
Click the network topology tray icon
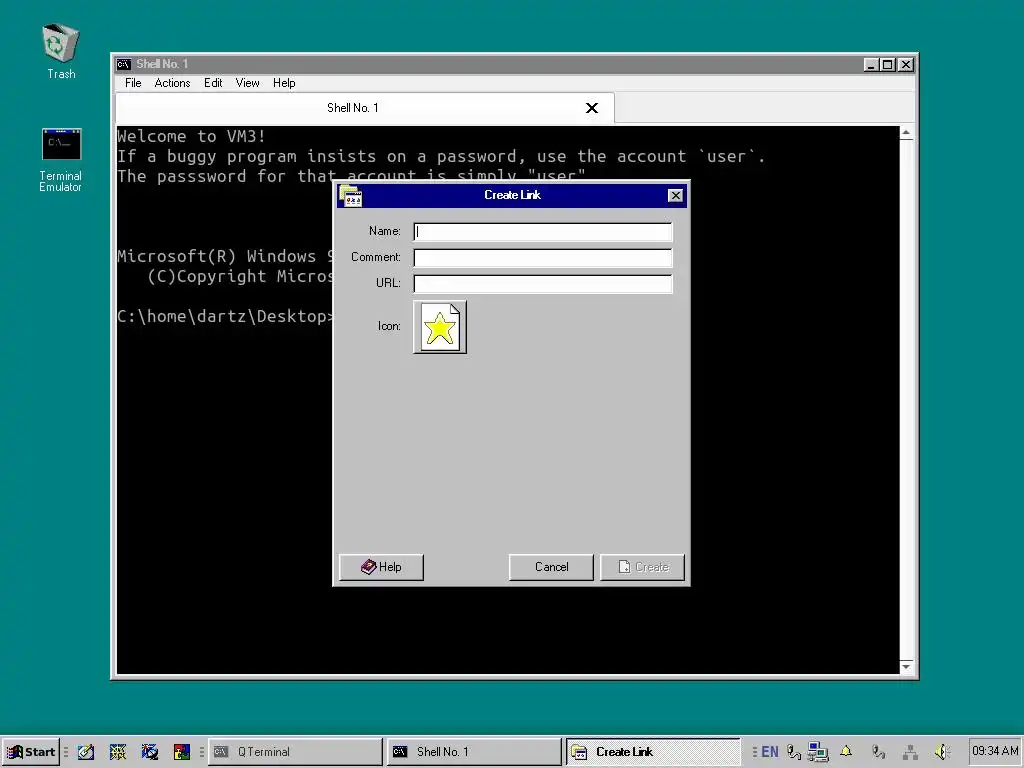910,752
